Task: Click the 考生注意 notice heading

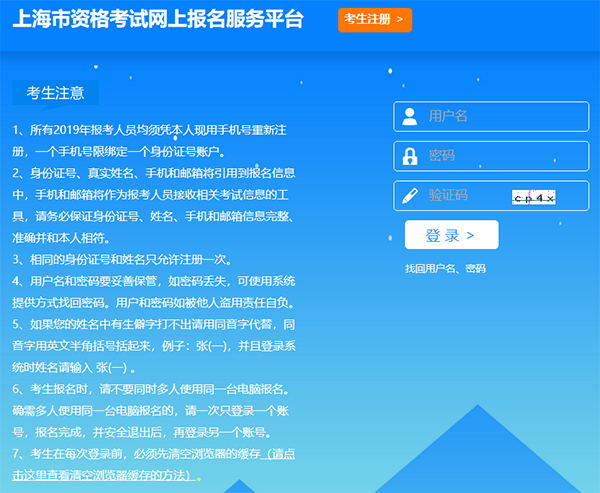Action: tap(55, 93)
